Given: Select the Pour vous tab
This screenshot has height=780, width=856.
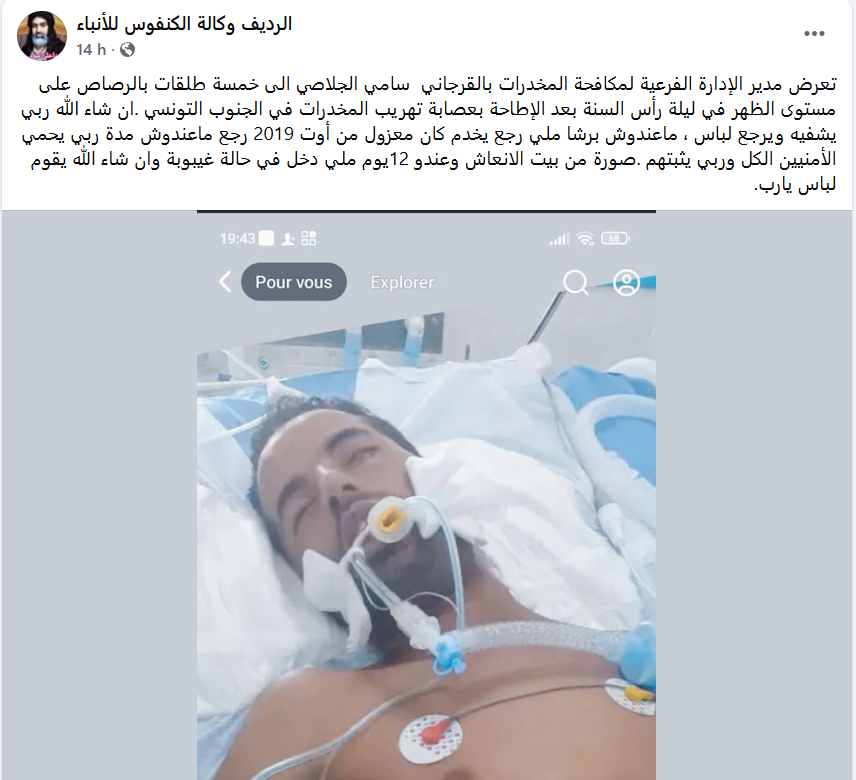Looking at the screenshot, I should click(294, 282).
